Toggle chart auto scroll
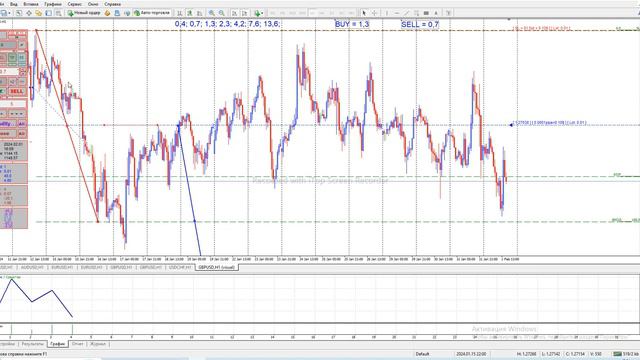640x360 pixels. point(235,13)
